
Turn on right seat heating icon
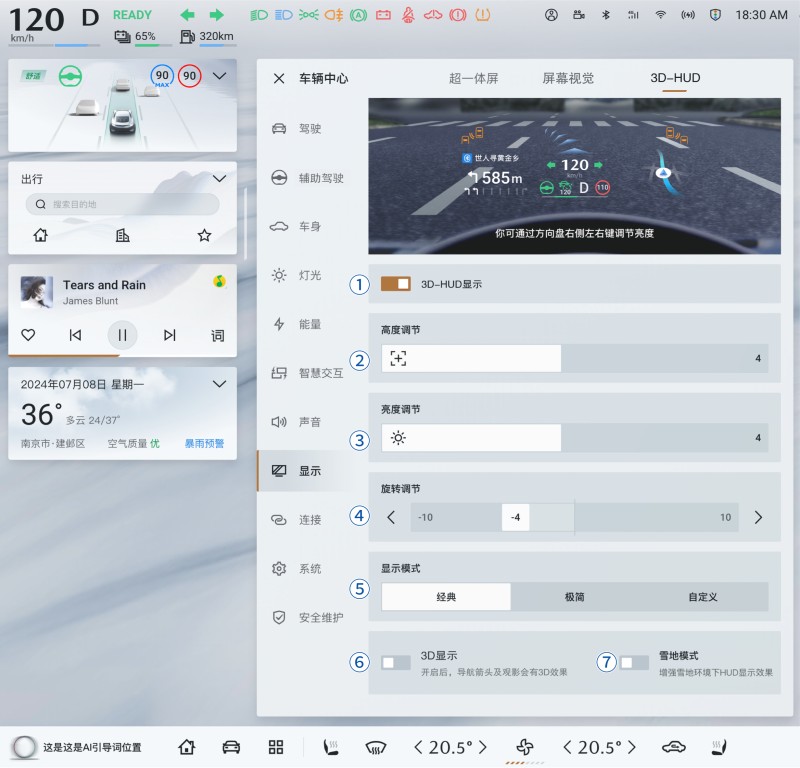click(719, 748)
